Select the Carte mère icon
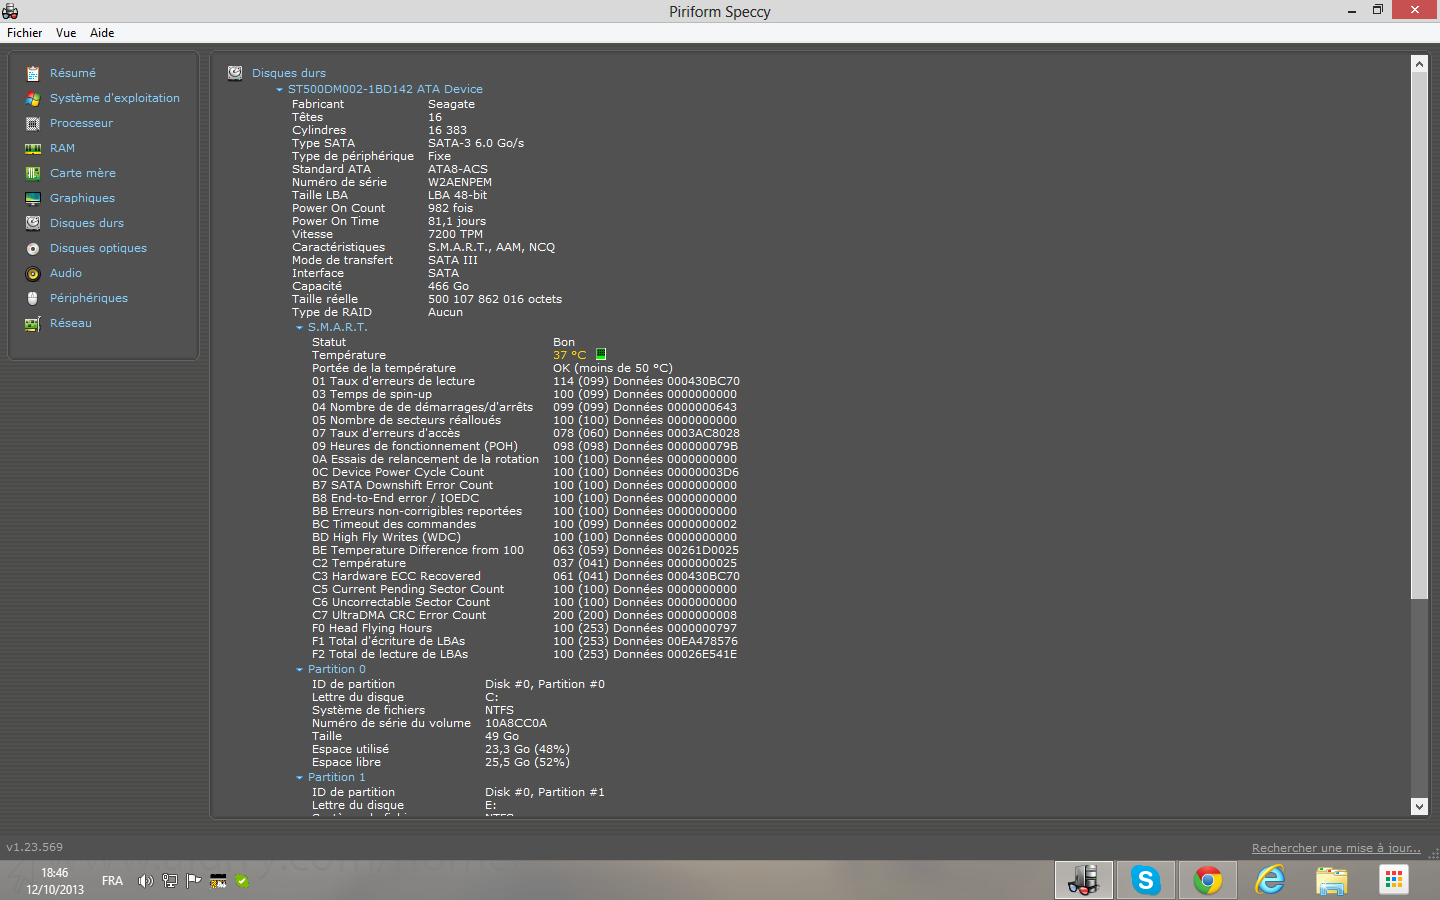 33,174
